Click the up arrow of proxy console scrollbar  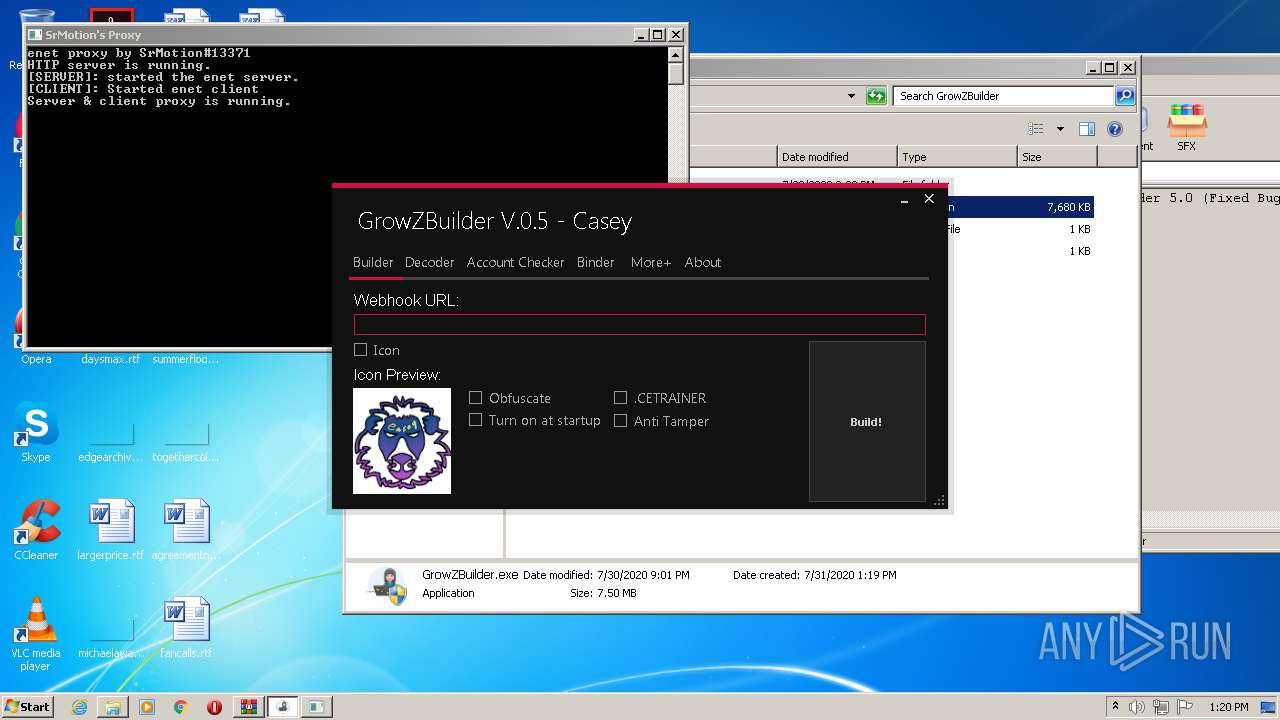676,55
